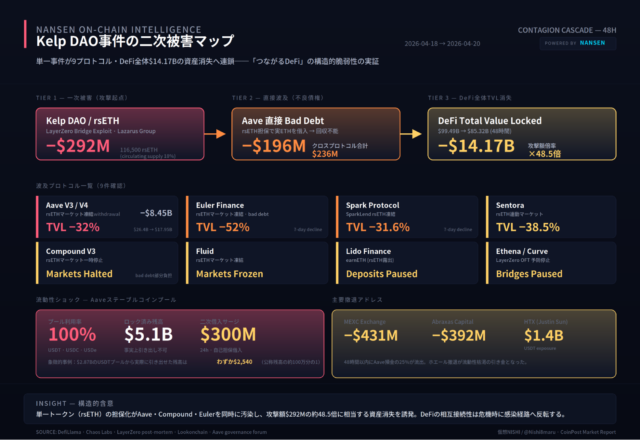The height and width of the screenshot is (440, 640).
Task: Click the 100% pool utilization figure
Action: tap(72, 333)
